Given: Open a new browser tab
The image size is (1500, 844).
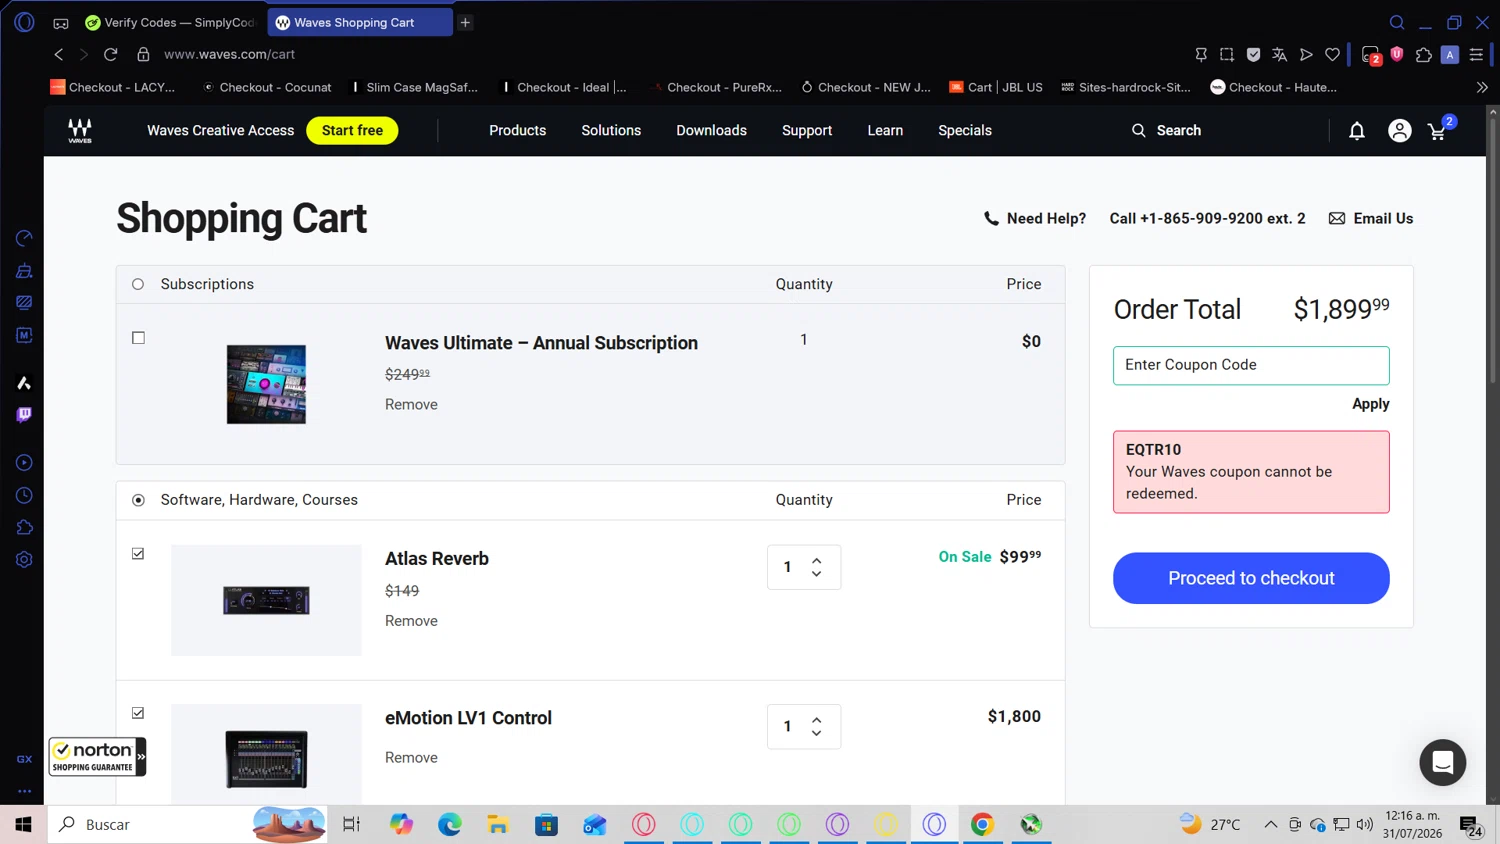Looking at the screenshot, I should pos(465,22).
